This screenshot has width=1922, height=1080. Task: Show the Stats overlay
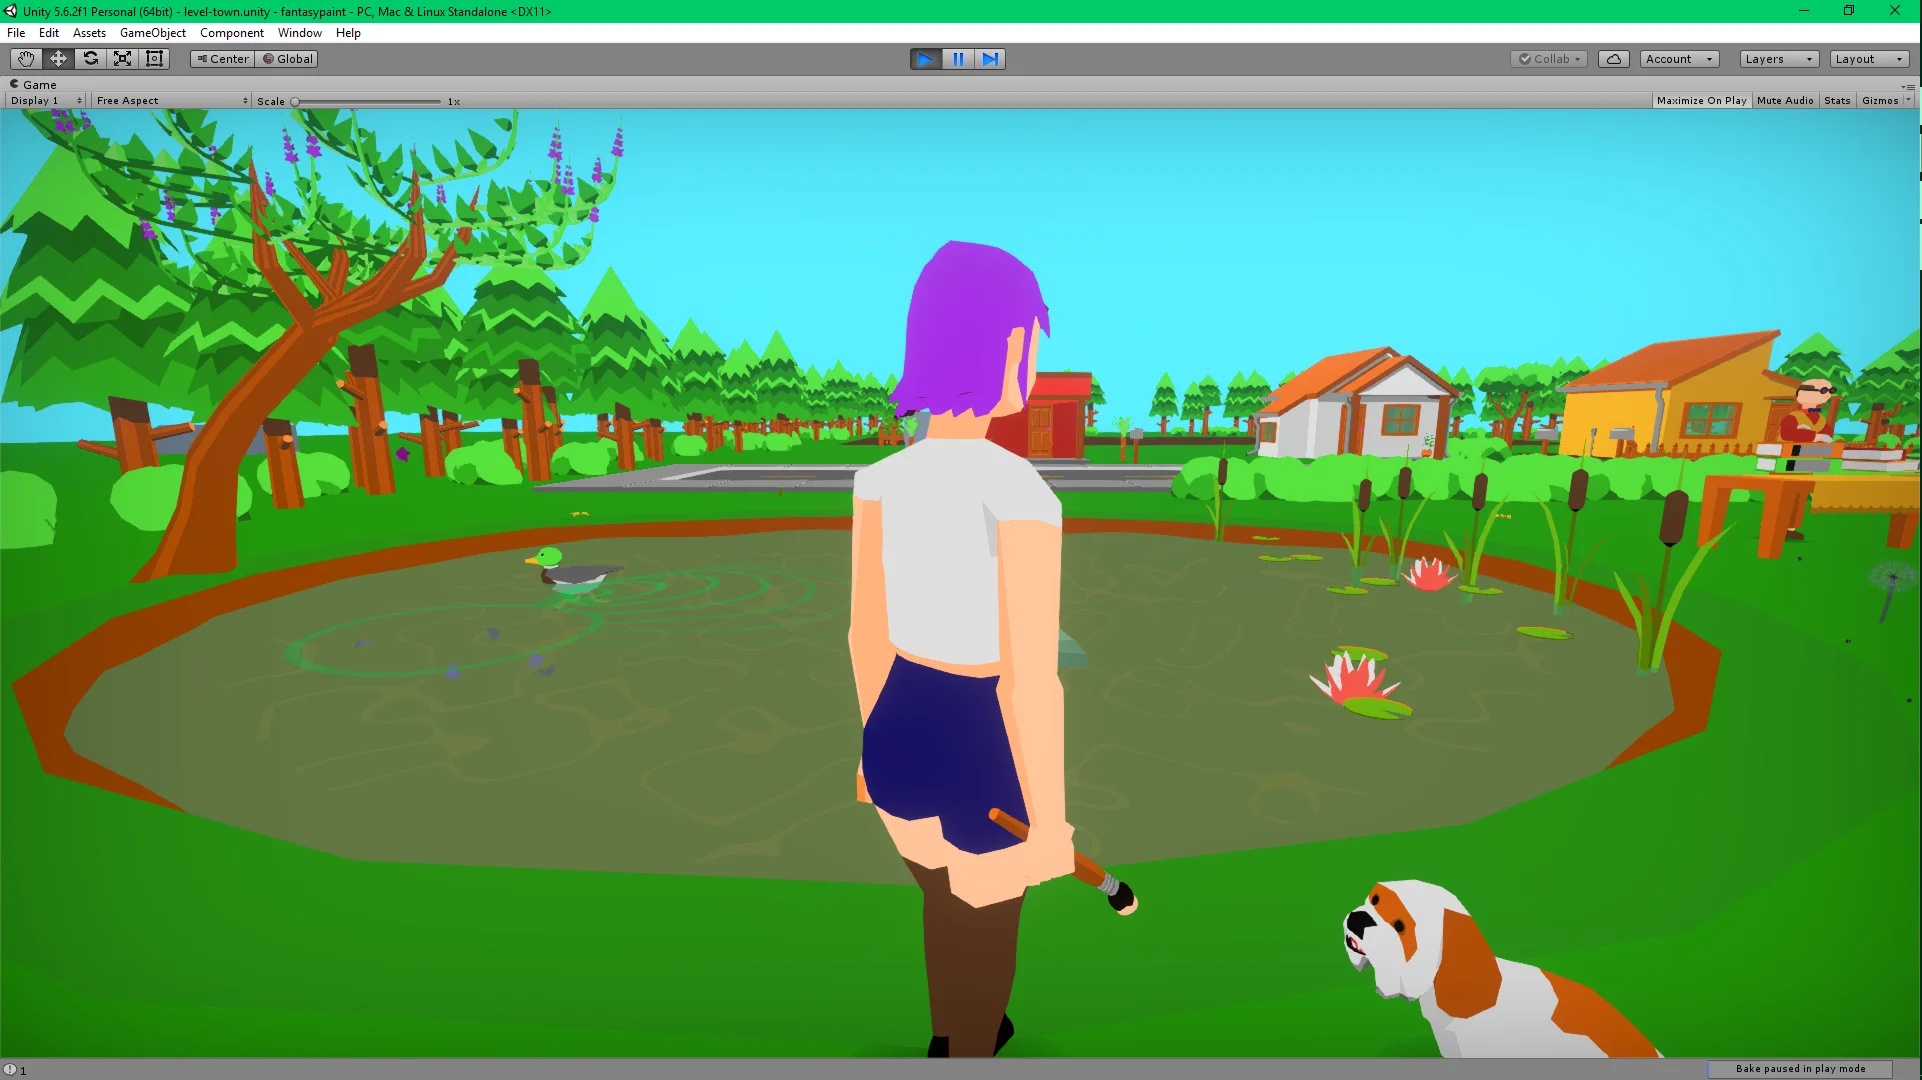[x=1837, y=101]
